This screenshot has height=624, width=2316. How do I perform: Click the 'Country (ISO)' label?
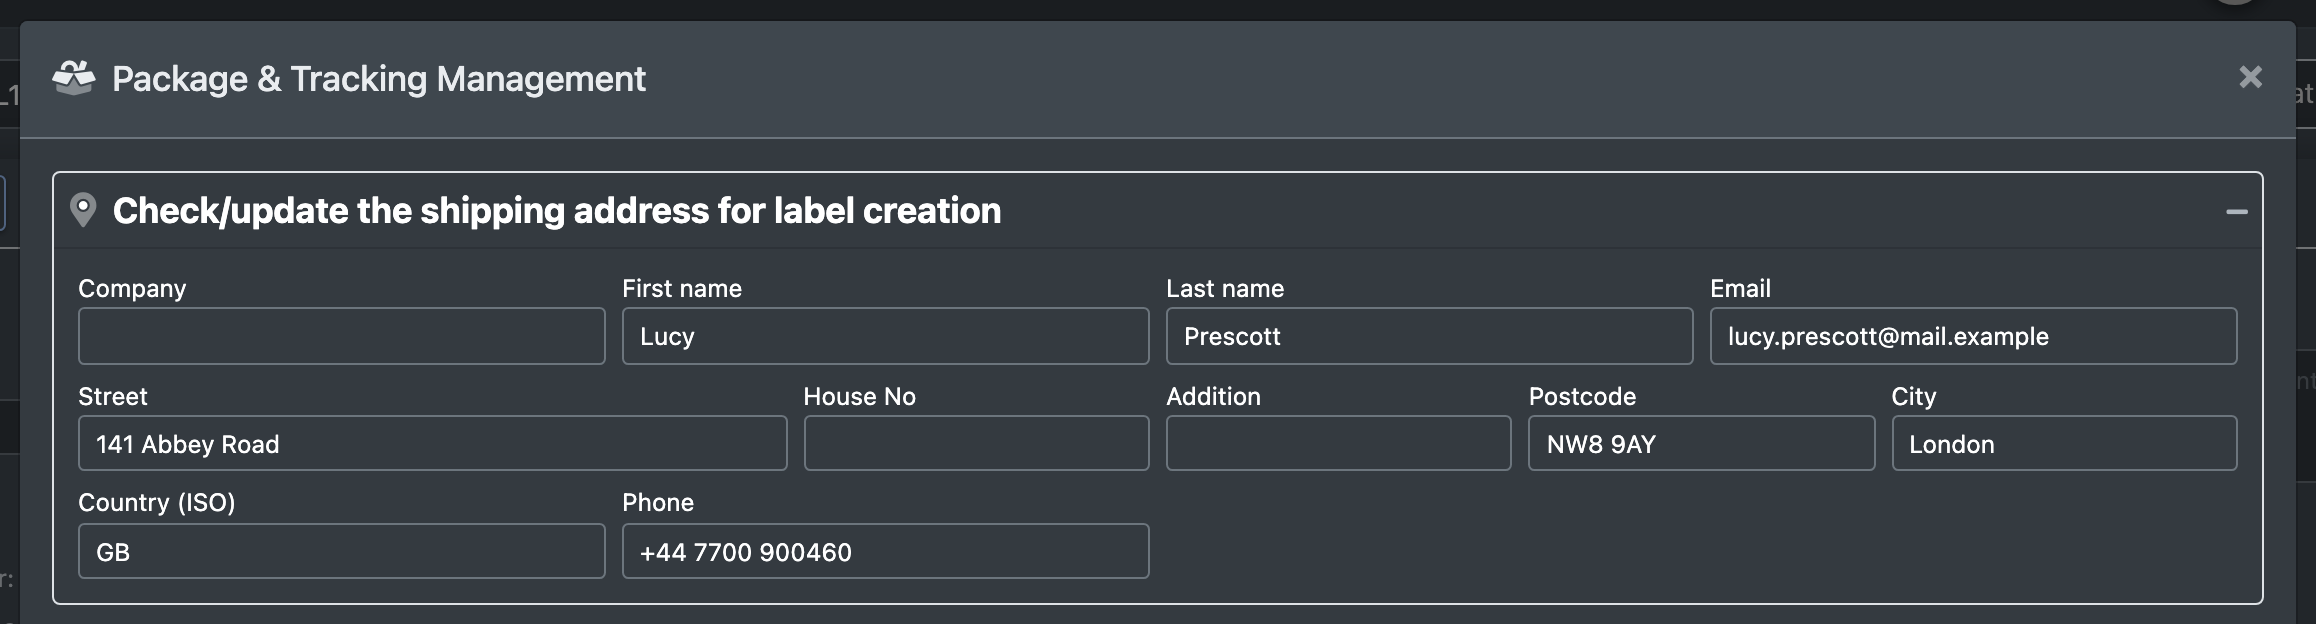click(157, 502)
